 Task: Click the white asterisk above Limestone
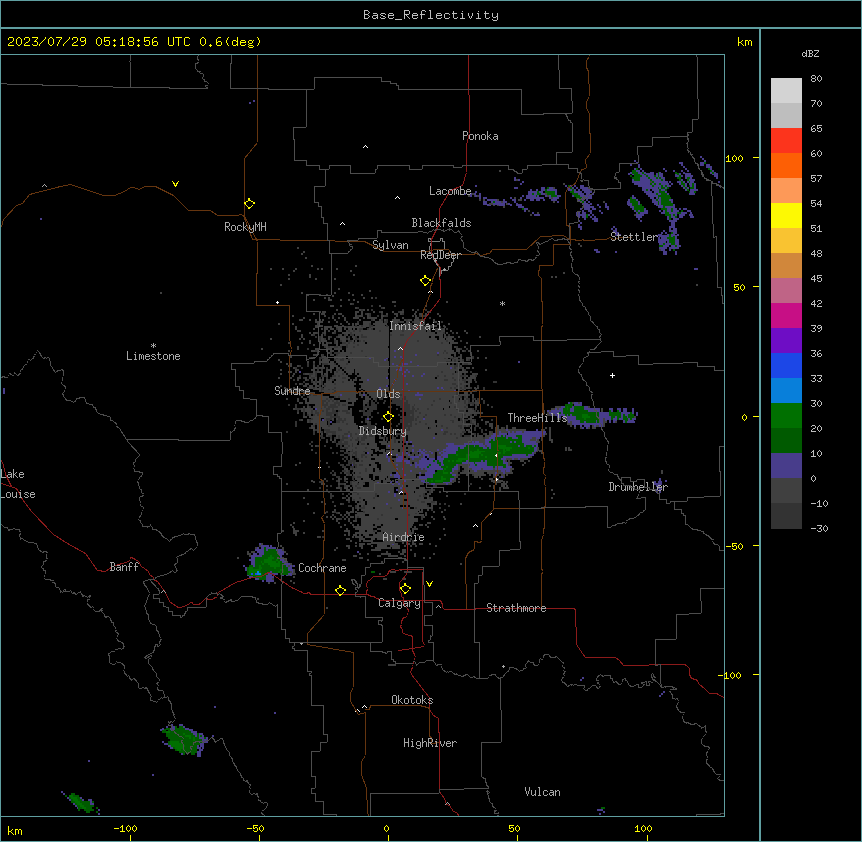click(153, 346)
